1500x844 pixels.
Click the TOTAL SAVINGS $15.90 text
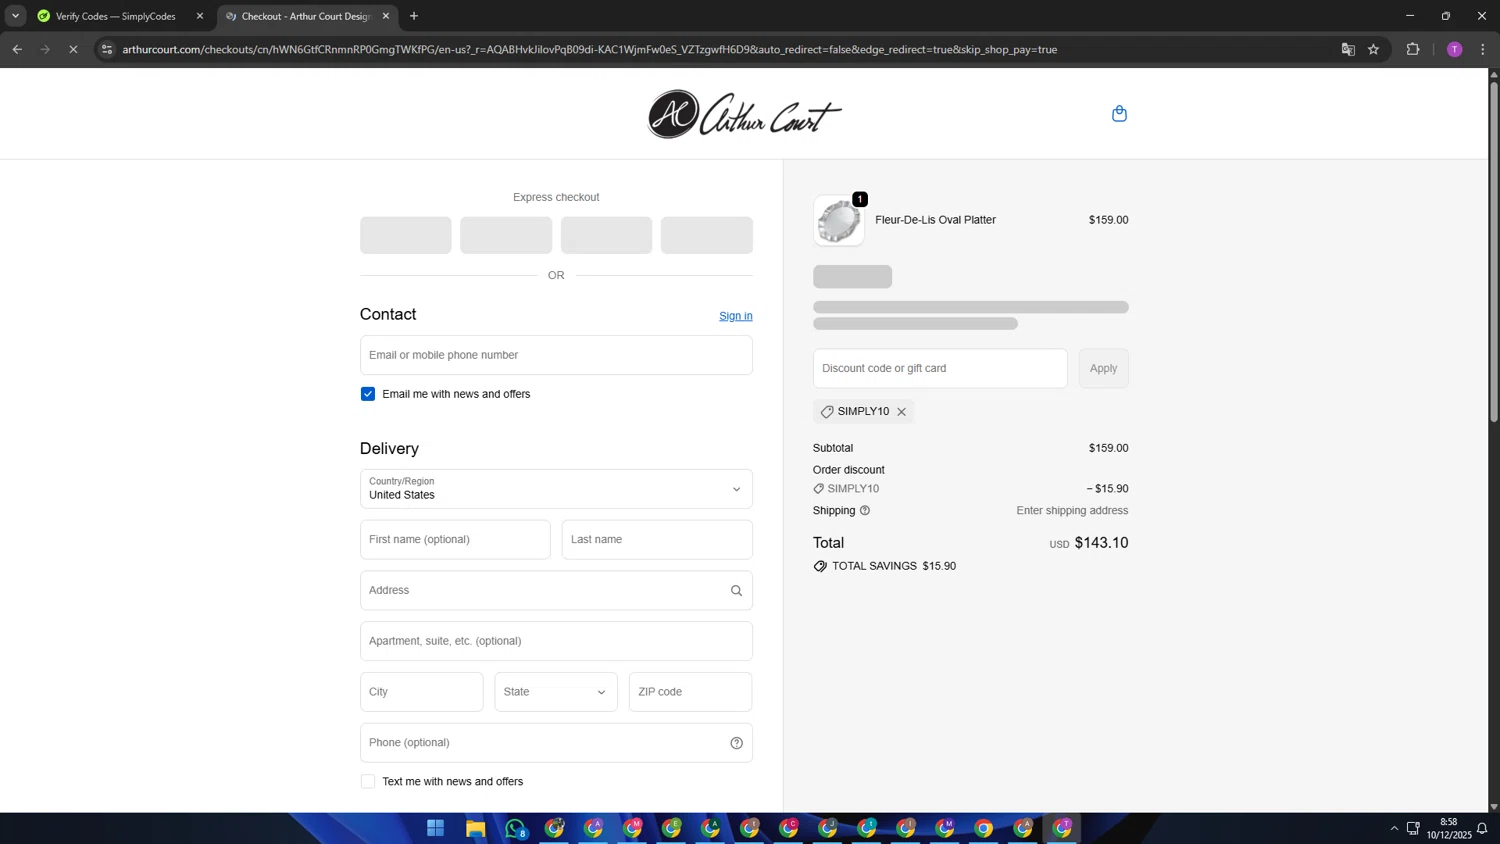click(x=894, y=566)
